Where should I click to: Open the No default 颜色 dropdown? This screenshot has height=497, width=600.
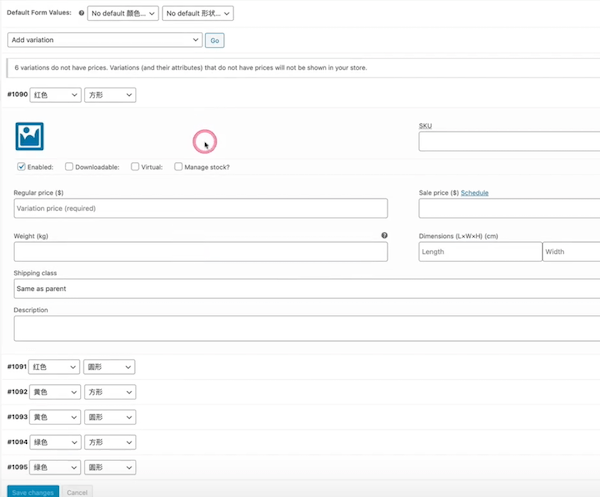tap(123, 14)
